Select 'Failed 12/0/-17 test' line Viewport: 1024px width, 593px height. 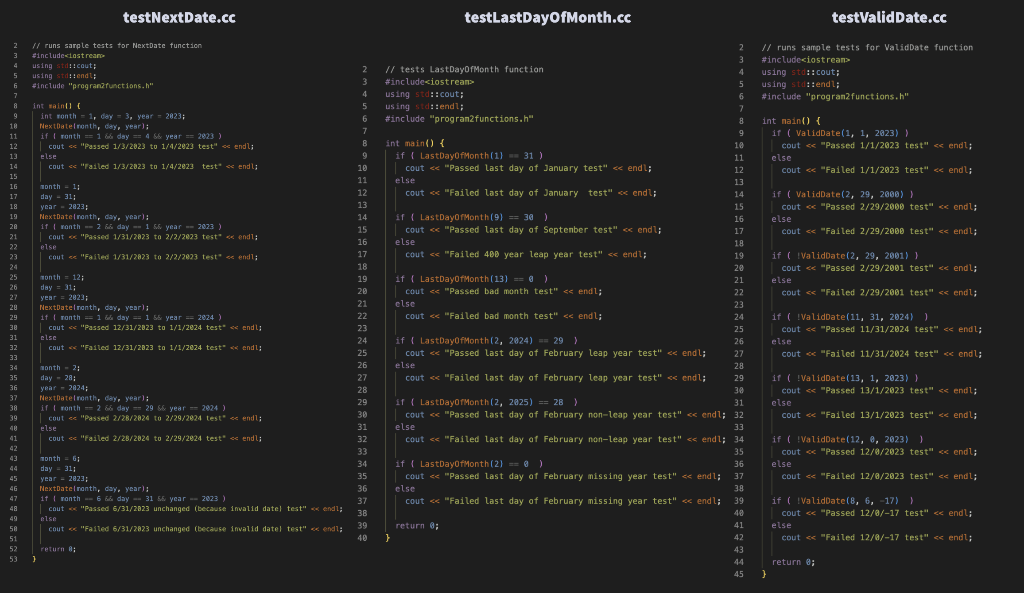click(876, 538)
